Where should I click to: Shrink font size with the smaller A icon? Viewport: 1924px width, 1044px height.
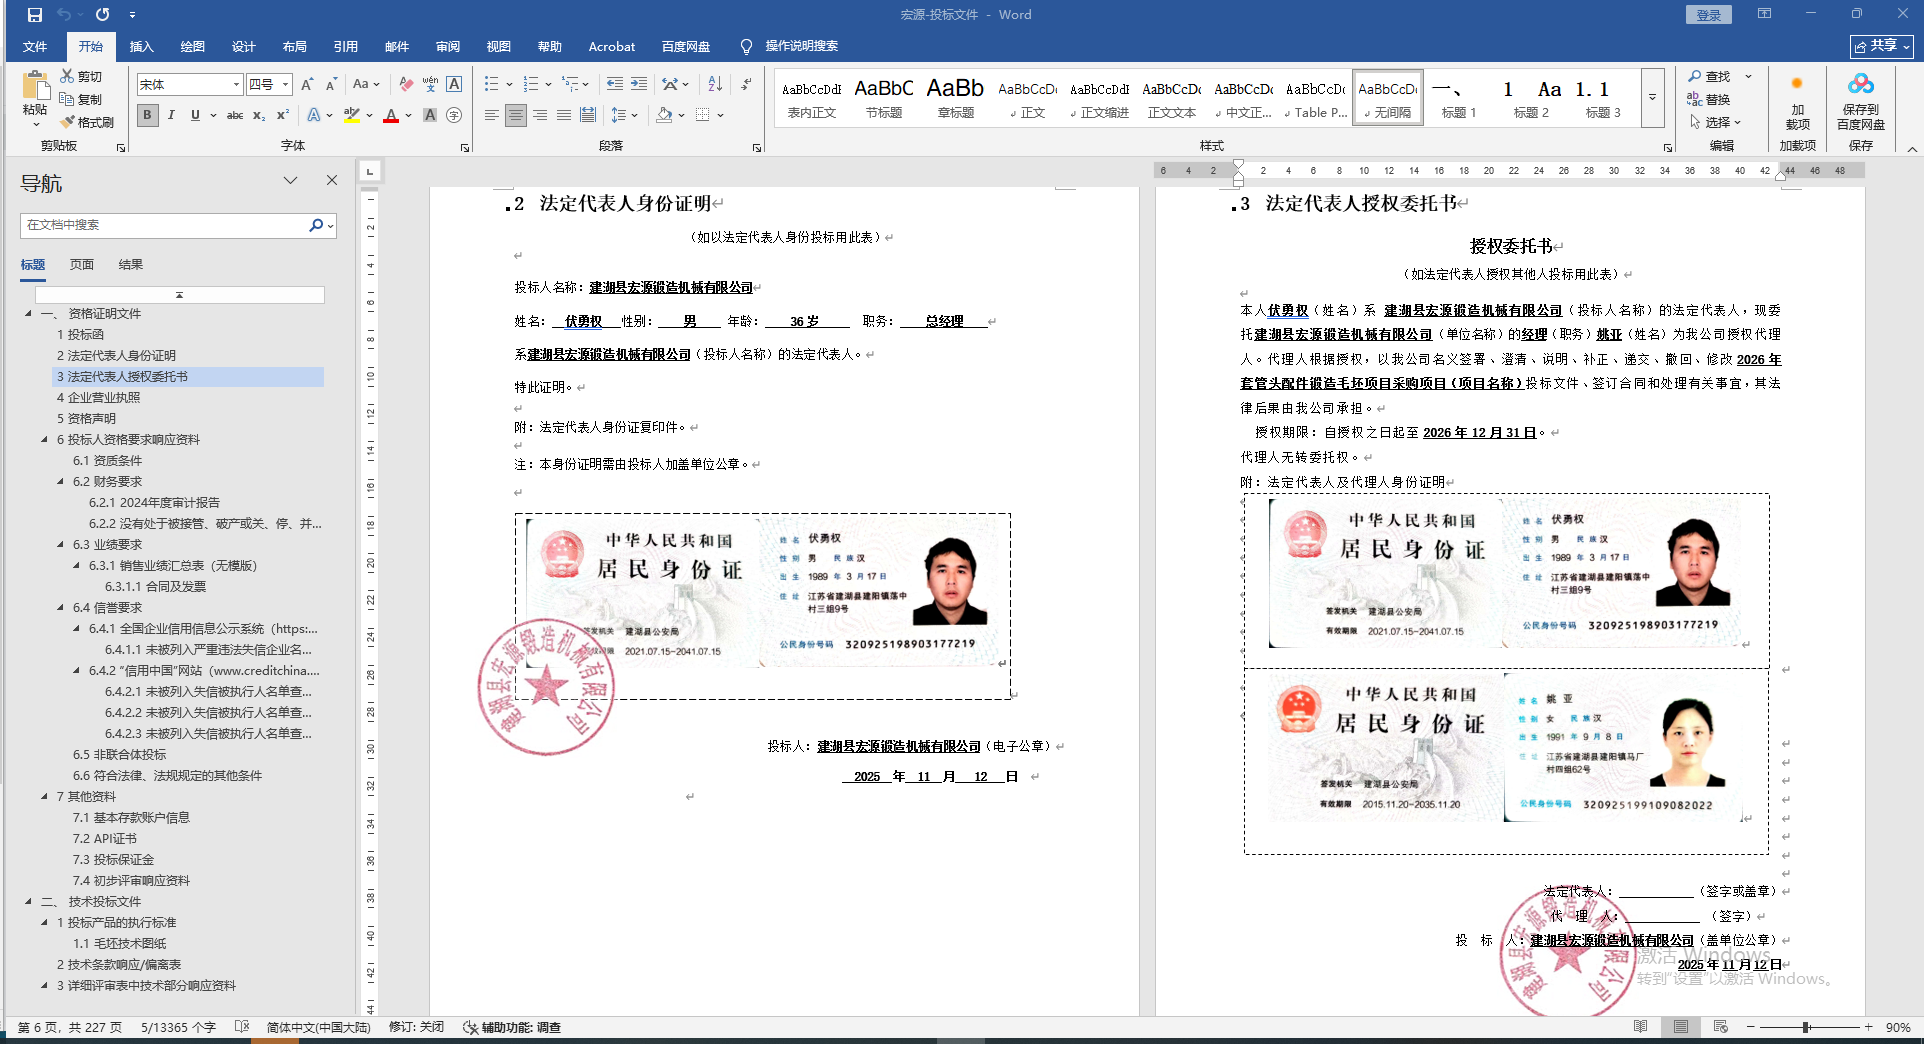(x=331, y=85)
